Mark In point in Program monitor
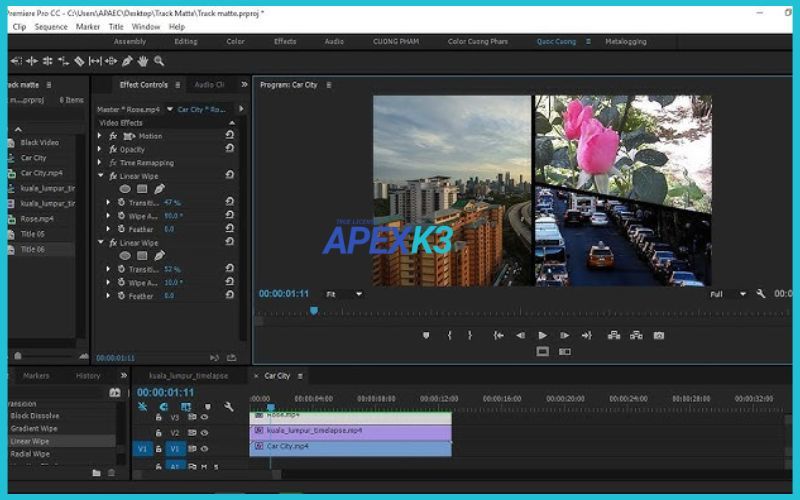Image resolution: width=800 pixels, height=500 pixels. [x=449, y=335]
